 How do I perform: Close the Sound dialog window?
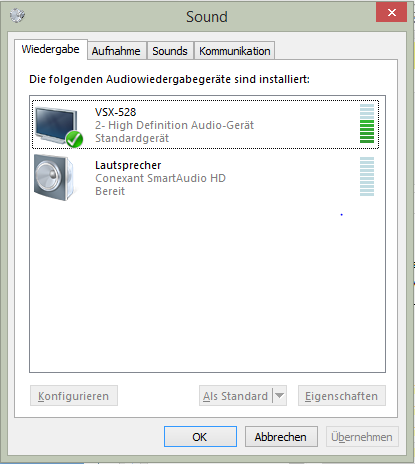click(391, 12)
